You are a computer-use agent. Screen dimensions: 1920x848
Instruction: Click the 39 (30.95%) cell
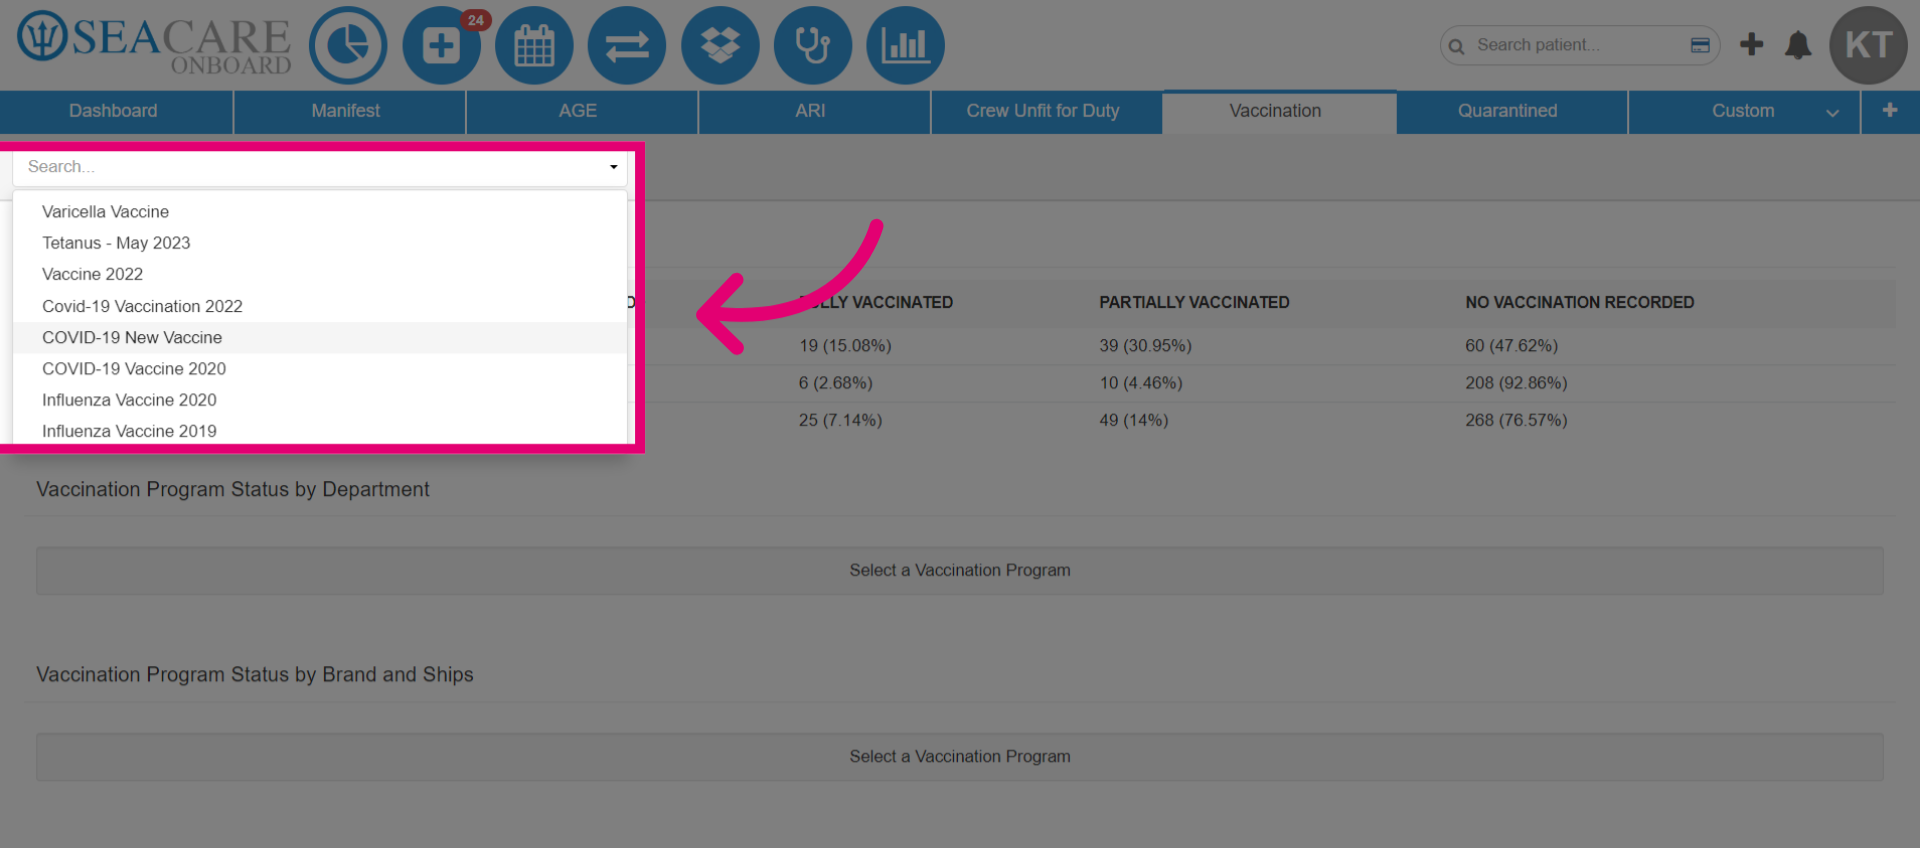[1145, 346]
